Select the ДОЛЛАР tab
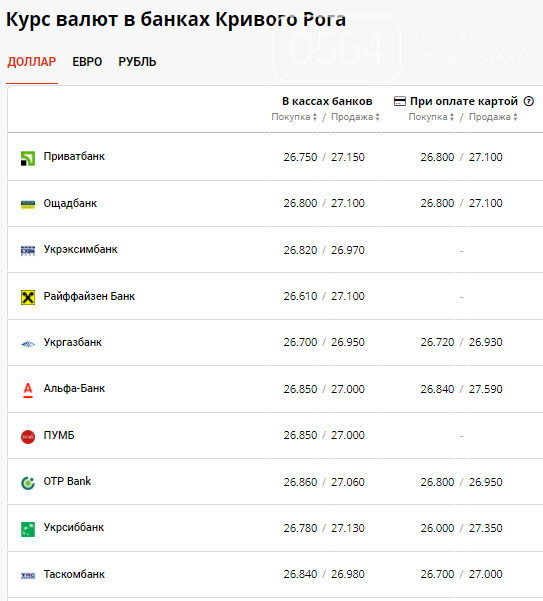The height and width of the screenshot is (601, 543). pos(32,62)
